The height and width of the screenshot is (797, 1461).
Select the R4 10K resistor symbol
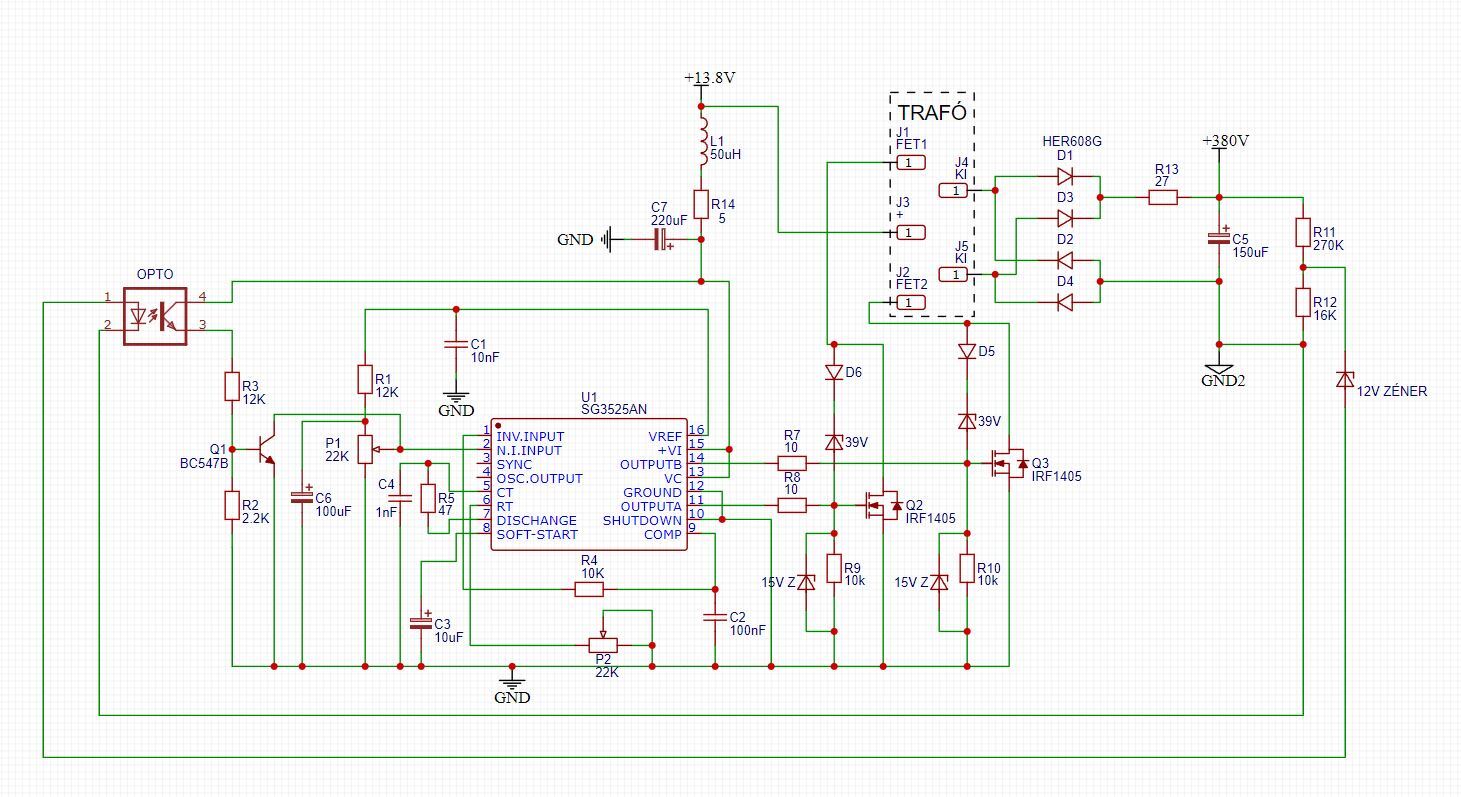[589, 589]
